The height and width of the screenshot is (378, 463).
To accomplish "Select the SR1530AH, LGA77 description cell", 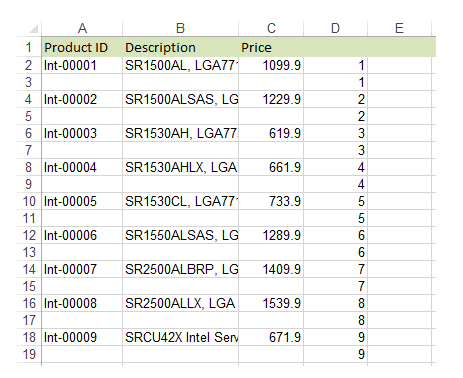I will [x=180, y=133].
